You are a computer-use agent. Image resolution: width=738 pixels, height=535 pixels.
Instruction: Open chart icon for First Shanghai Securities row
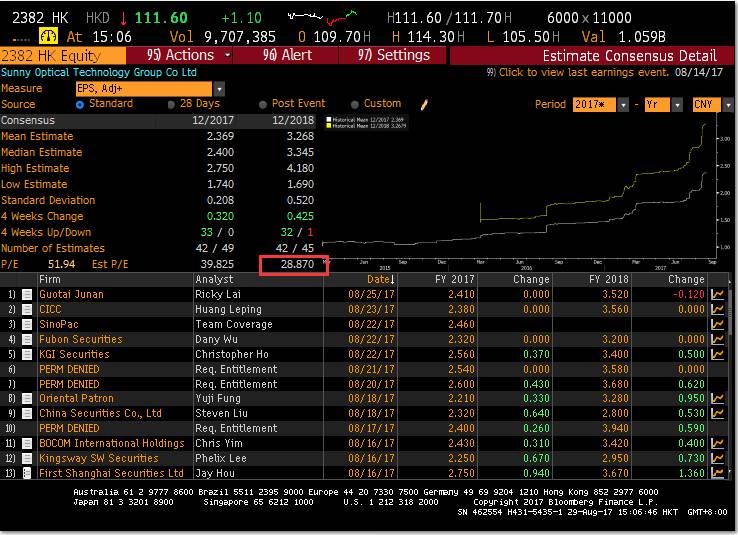(x=717, y=473)
